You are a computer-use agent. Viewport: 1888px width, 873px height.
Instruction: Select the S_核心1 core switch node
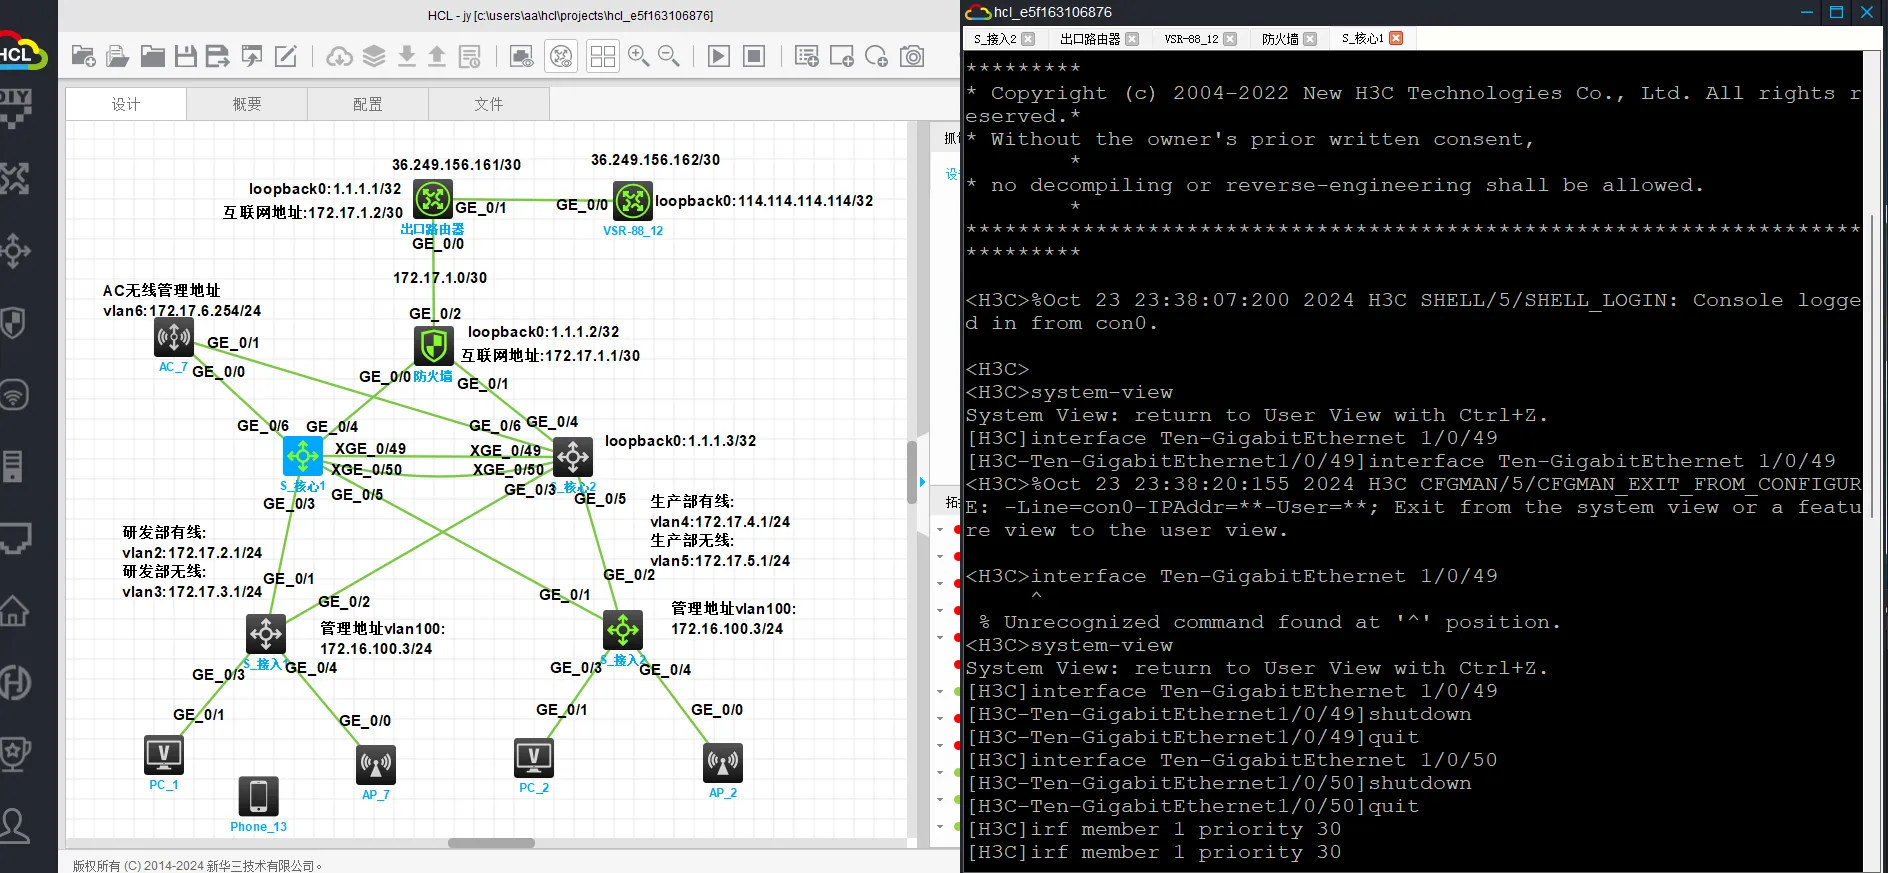pos(303,456)
